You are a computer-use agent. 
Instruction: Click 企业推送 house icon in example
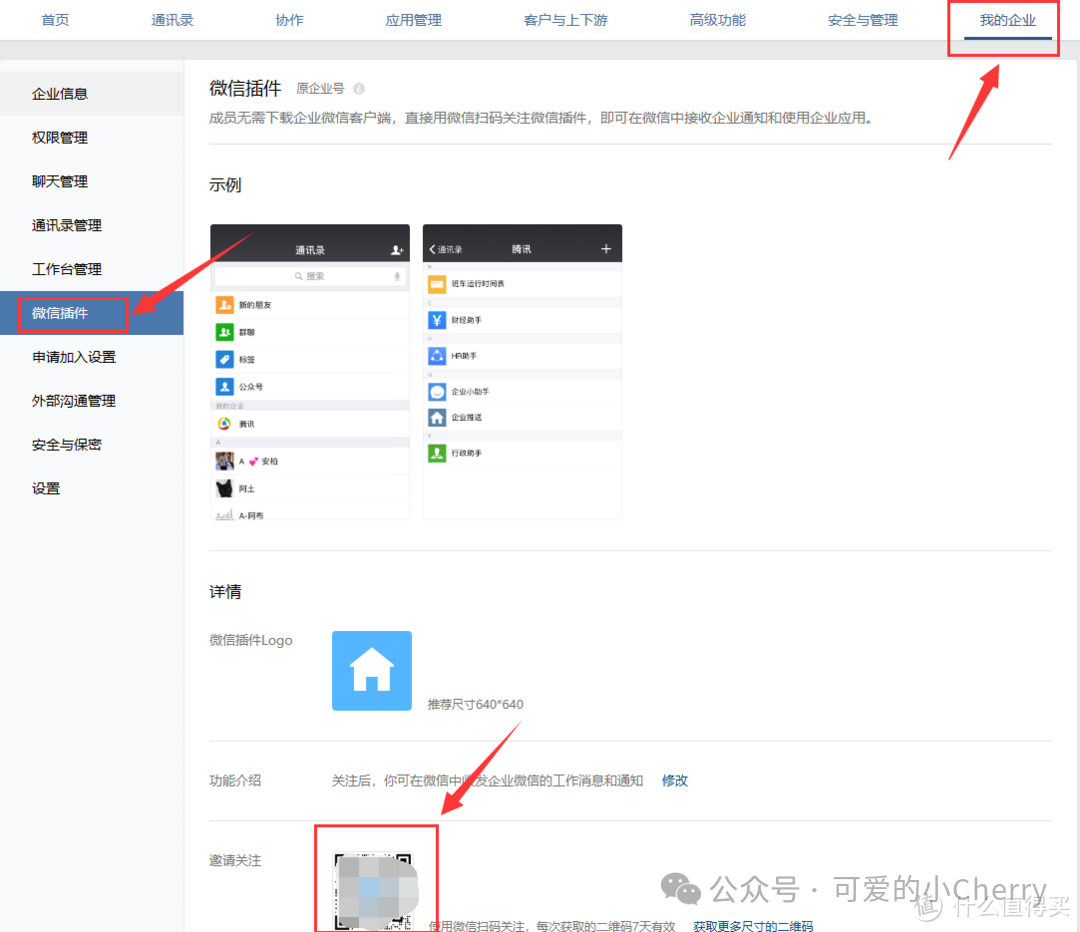click(x=437, y=417)
